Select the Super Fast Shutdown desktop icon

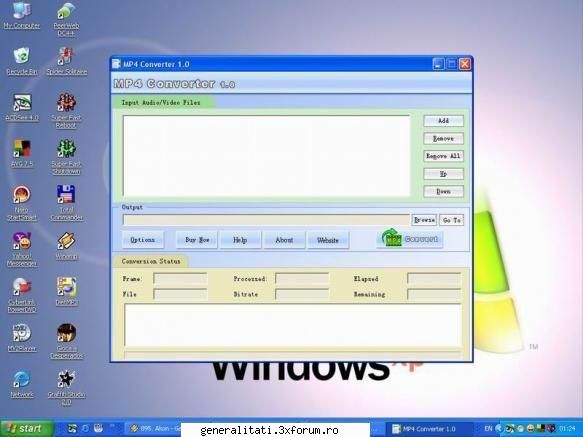[x=66, y=157]
